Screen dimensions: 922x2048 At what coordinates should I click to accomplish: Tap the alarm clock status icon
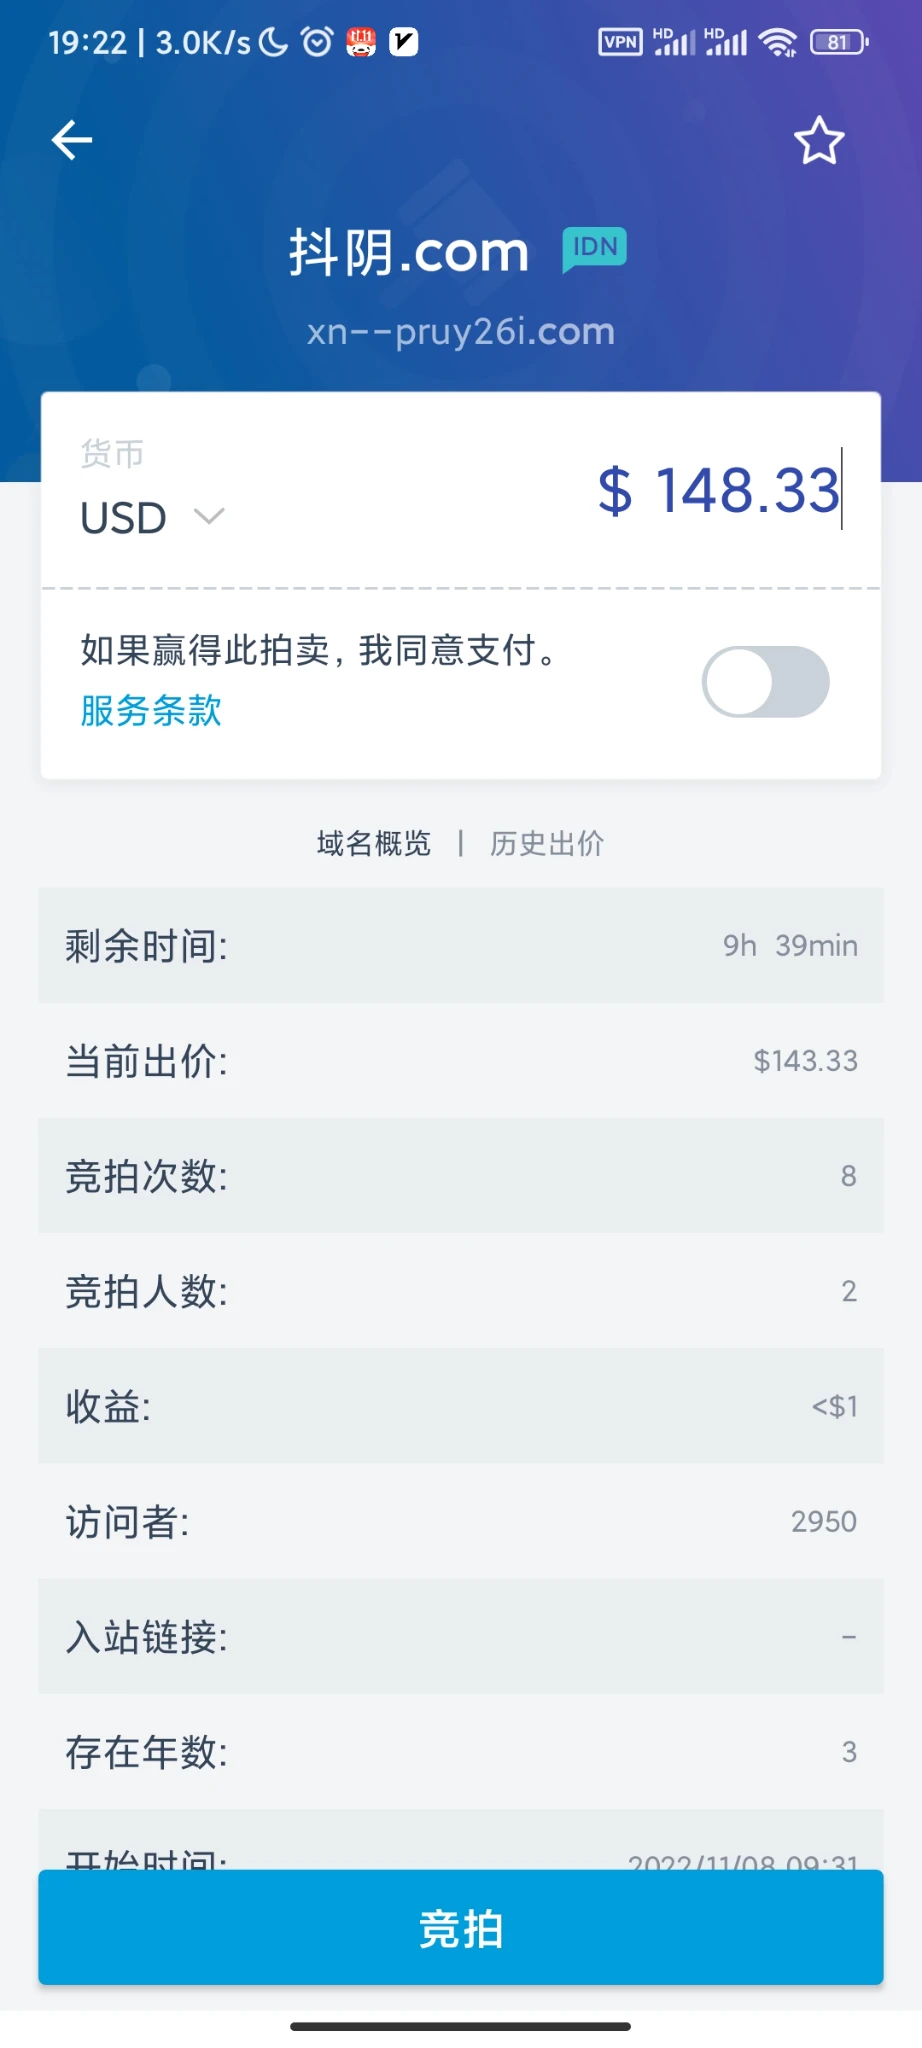[317, 42]
